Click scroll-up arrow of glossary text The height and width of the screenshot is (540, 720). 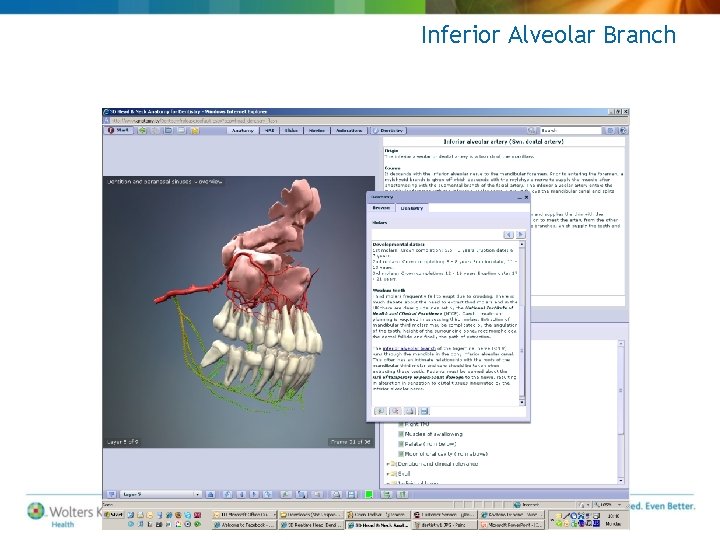(522, 245)
